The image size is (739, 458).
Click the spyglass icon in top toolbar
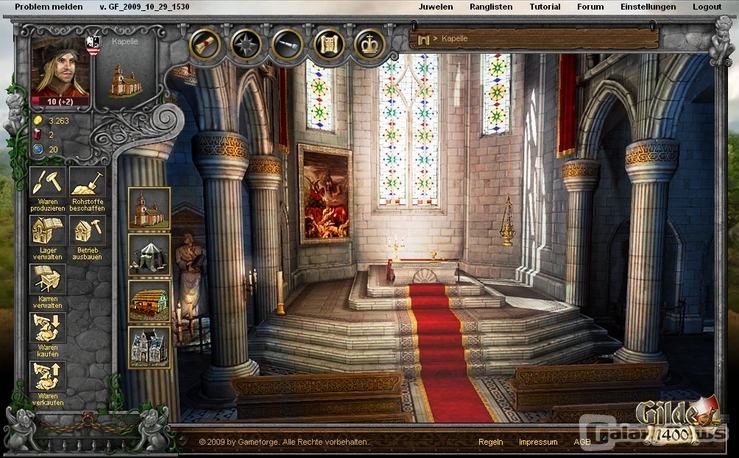tap(287, 44)
